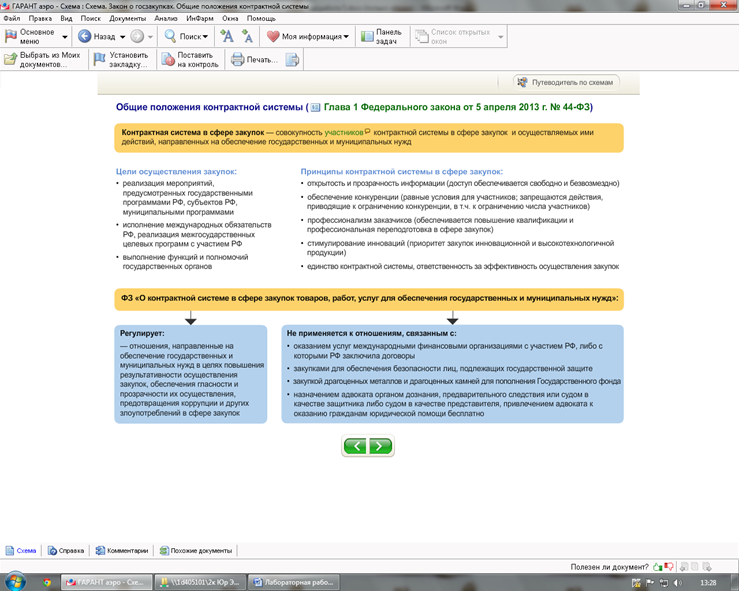Click heading Цели осуществления закупок:

pyautogui.click(x=176, y=172)
